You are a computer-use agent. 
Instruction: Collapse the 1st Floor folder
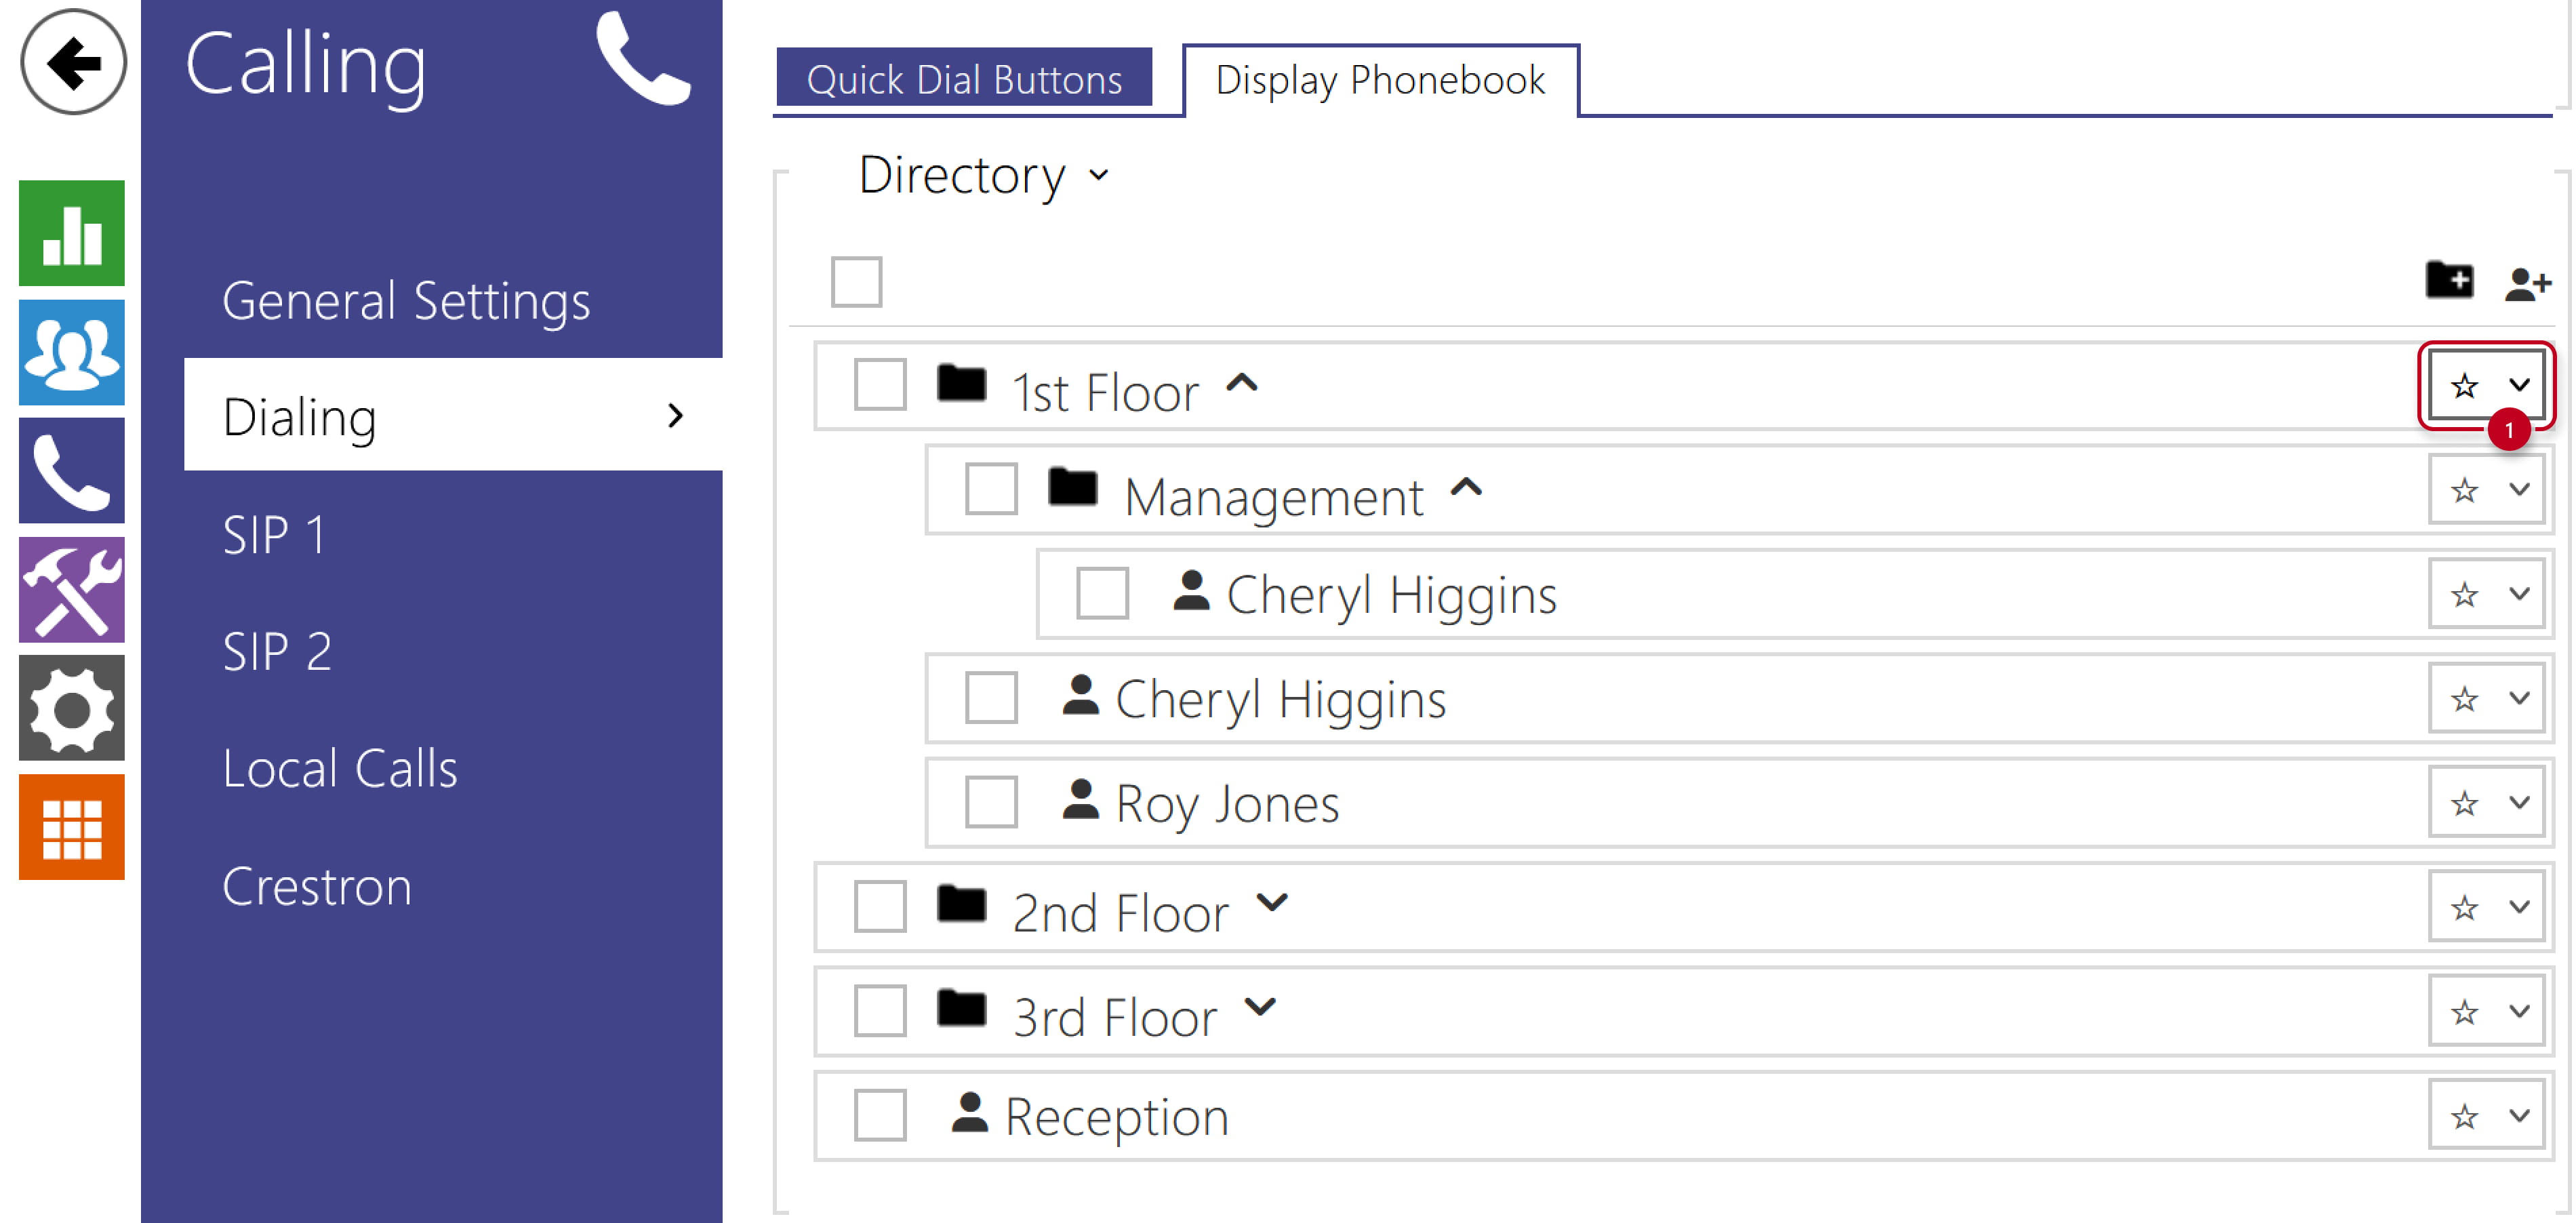(x=1242, y=383)
